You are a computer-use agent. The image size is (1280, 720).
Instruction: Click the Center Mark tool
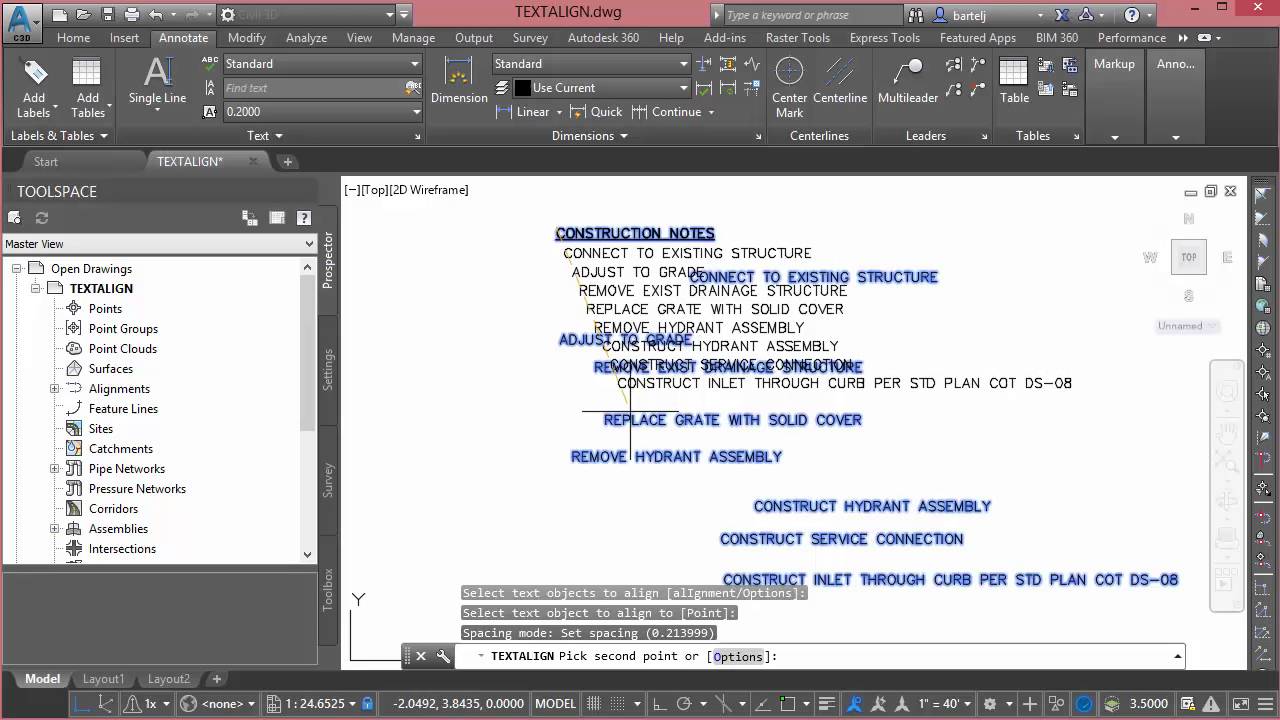pos(789,88)
